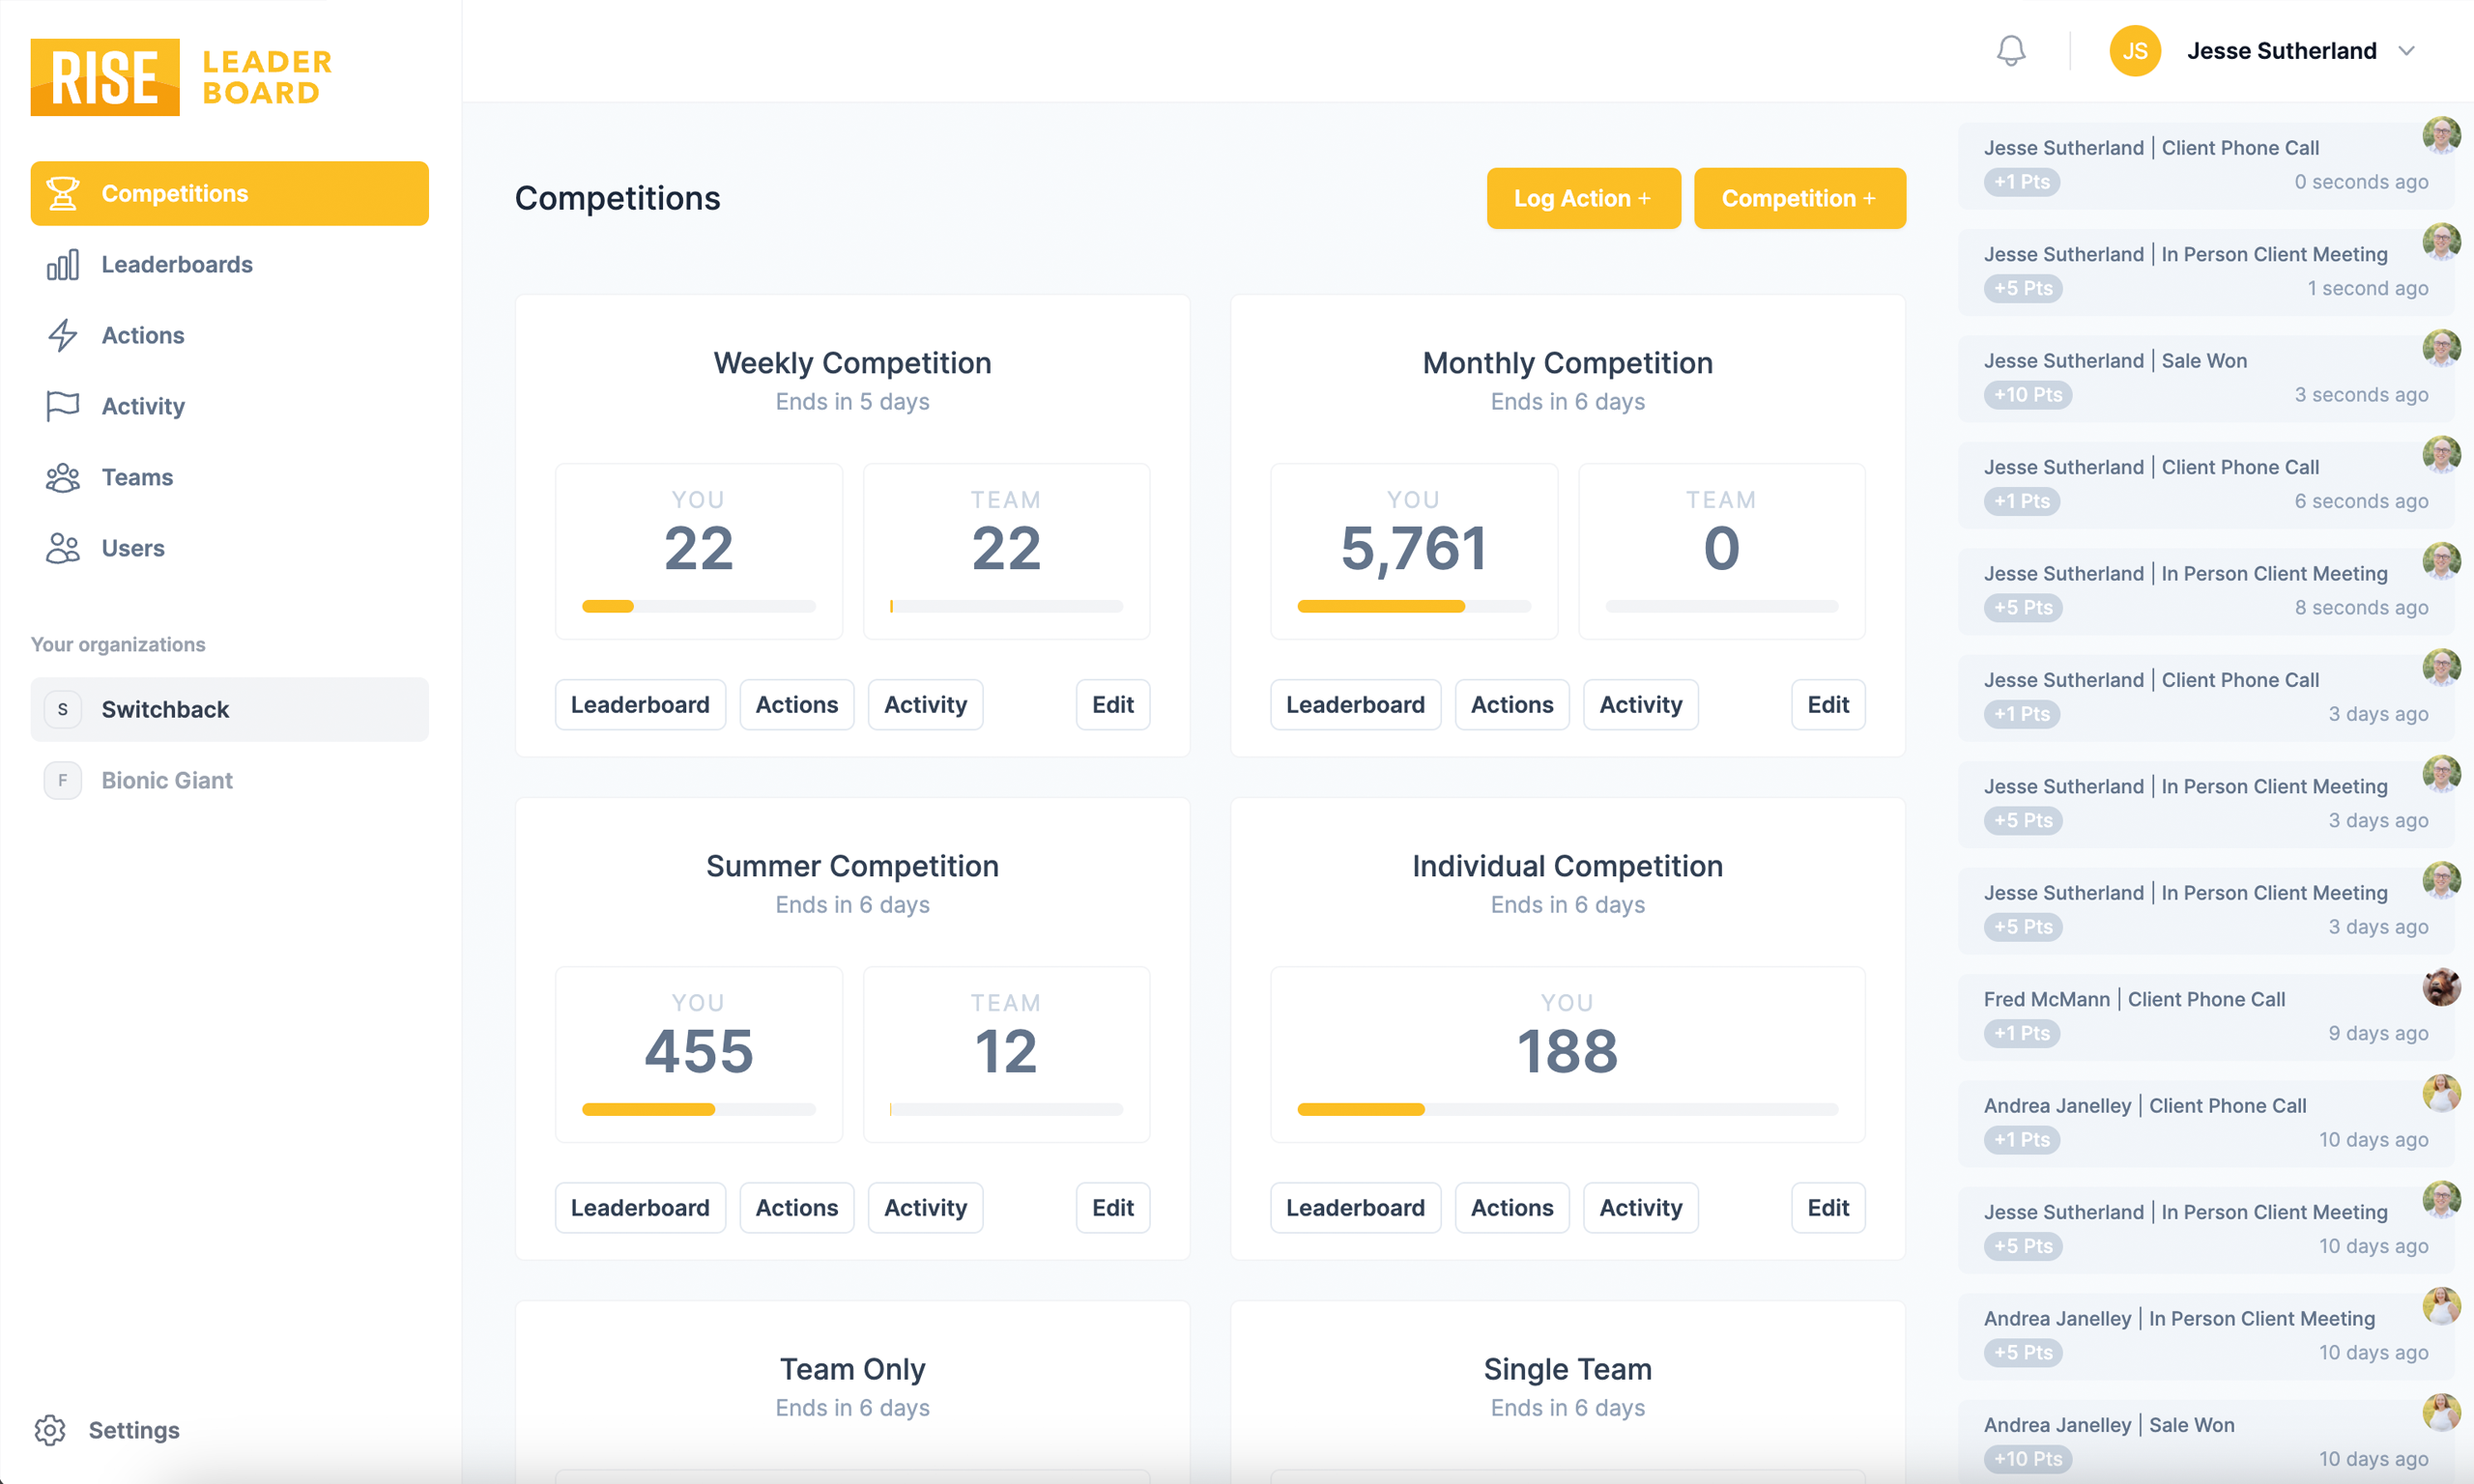This screenshot has width=2474, height=1484.
Task: Click the Teams sidebar icon
Action: pos(62,475)
